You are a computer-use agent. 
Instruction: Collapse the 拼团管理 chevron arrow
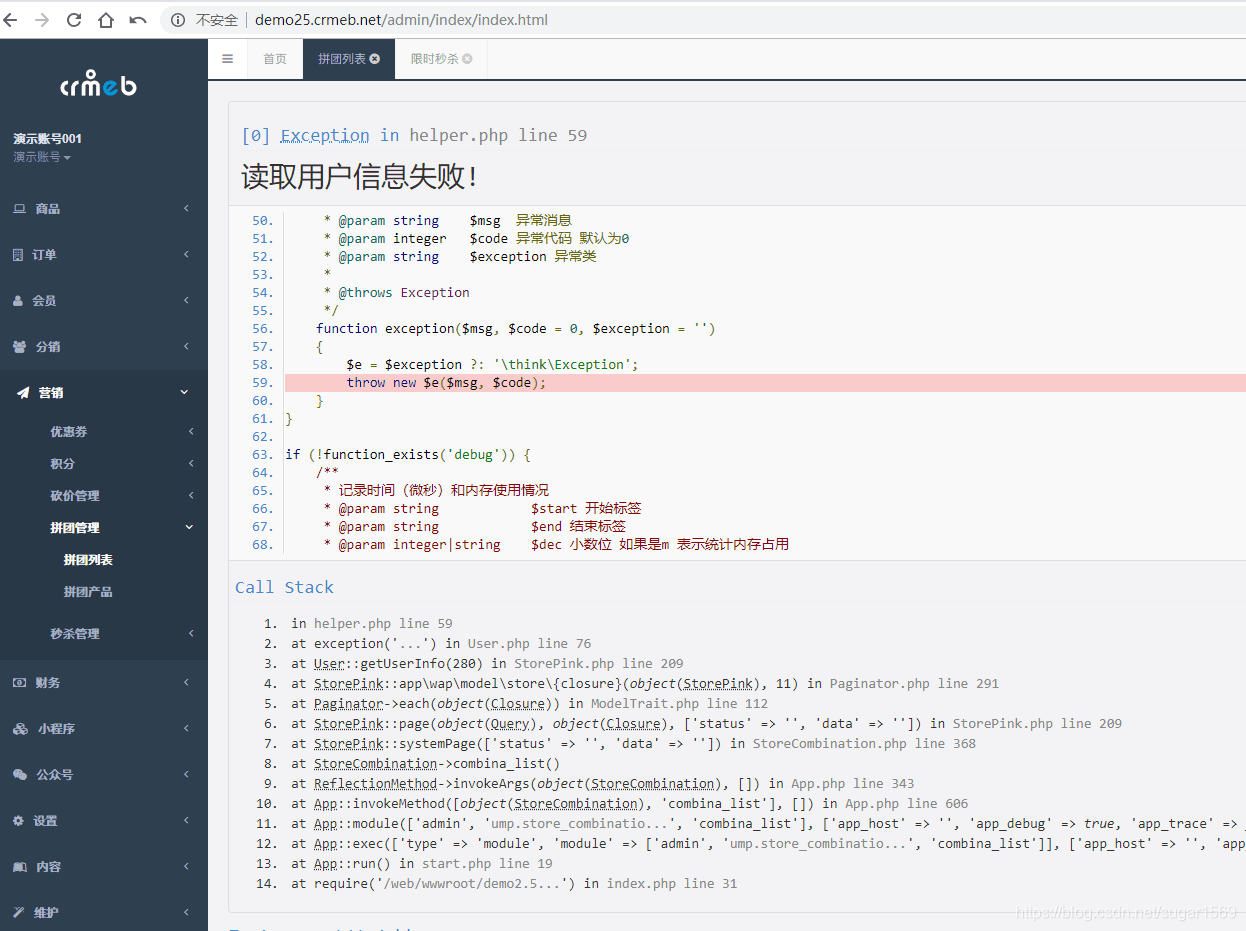click(x=190, y=527)
